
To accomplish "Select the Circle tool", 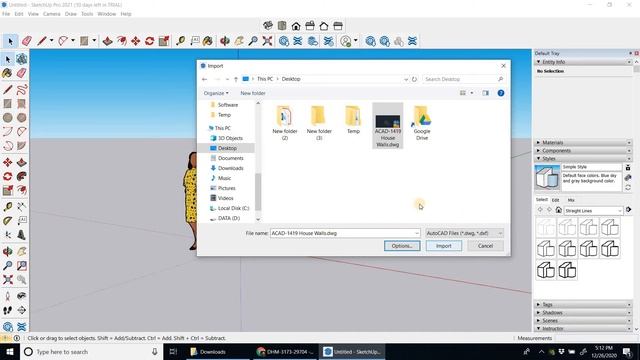I will pyautogui.click(x=7, y=118).
